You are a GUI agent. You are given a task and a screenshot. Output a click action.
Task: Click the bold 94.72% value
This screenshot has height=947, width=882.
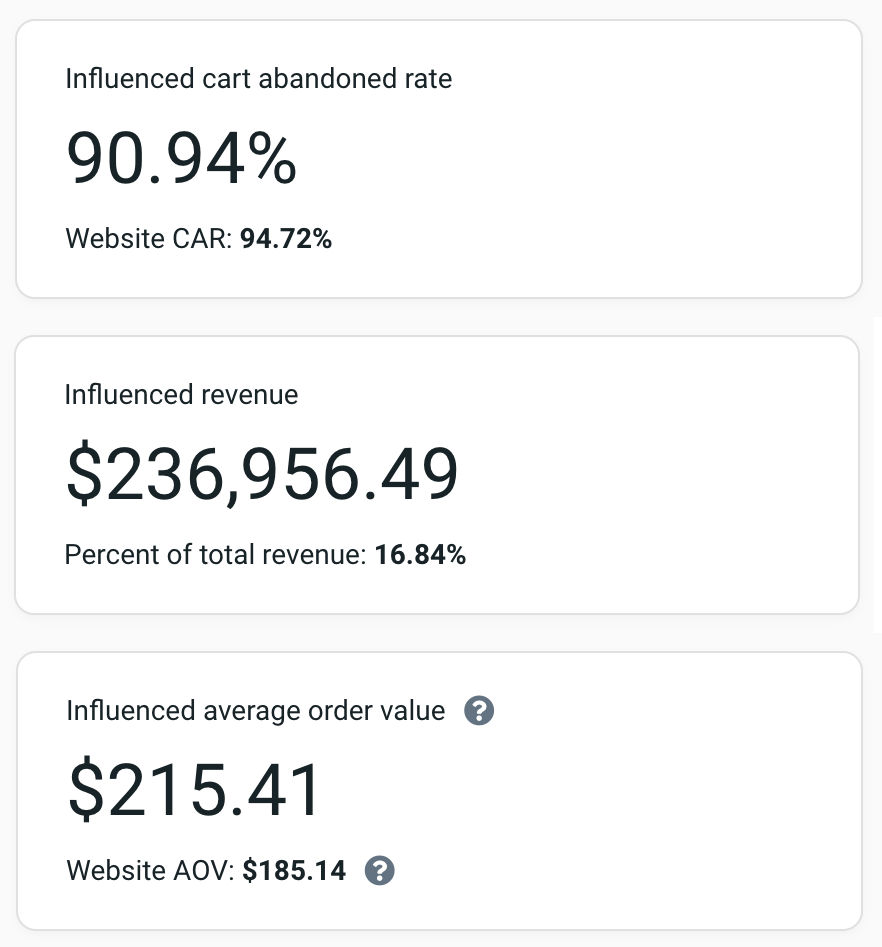click(286, 239)
